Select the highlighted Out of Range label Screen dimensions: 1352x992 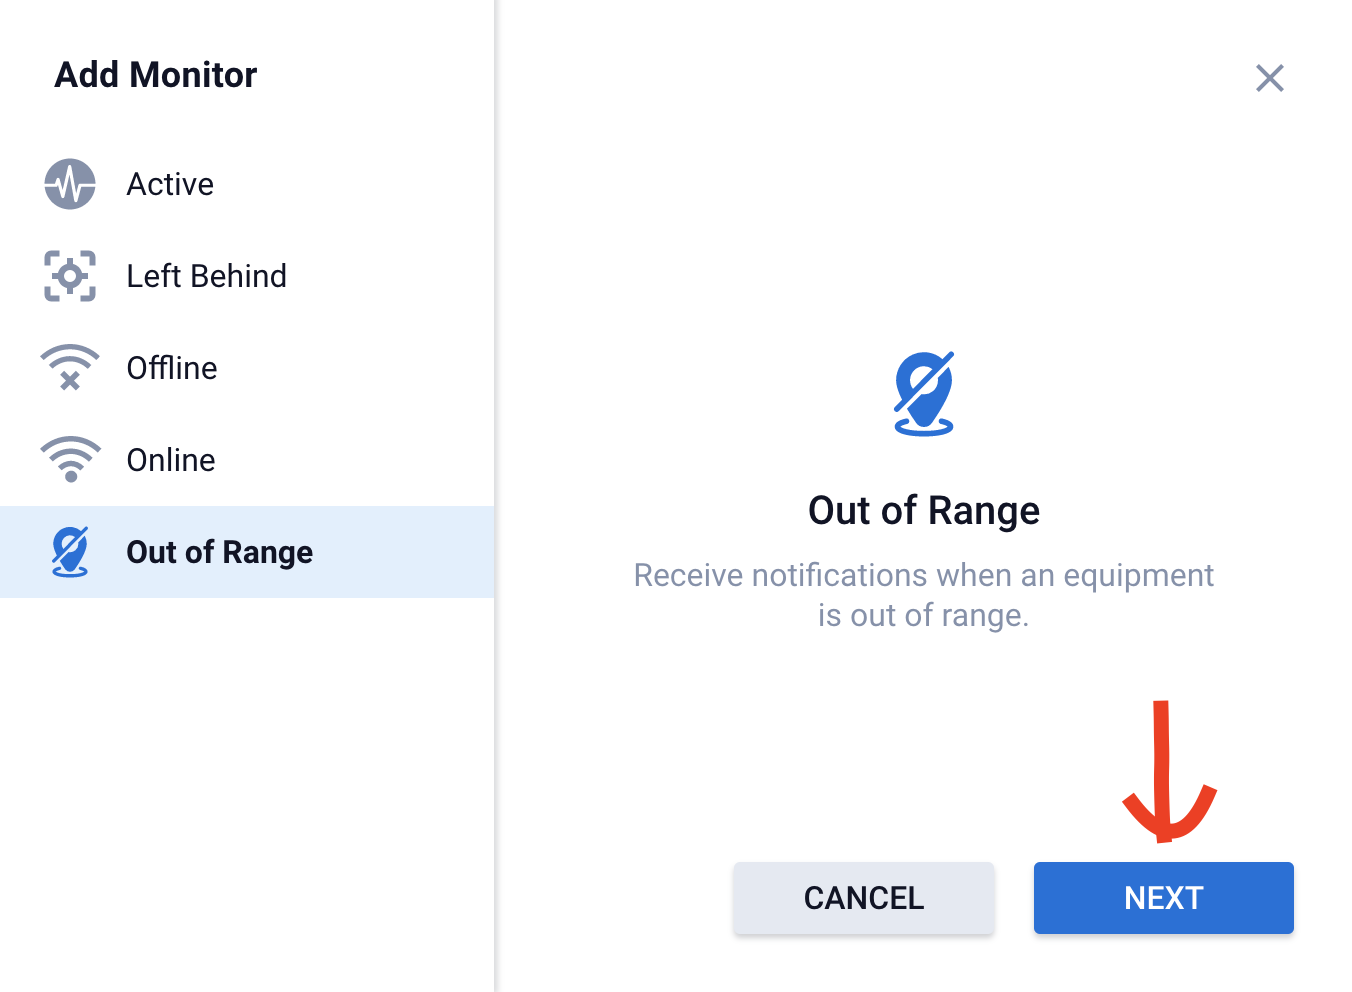coord(219,552)
